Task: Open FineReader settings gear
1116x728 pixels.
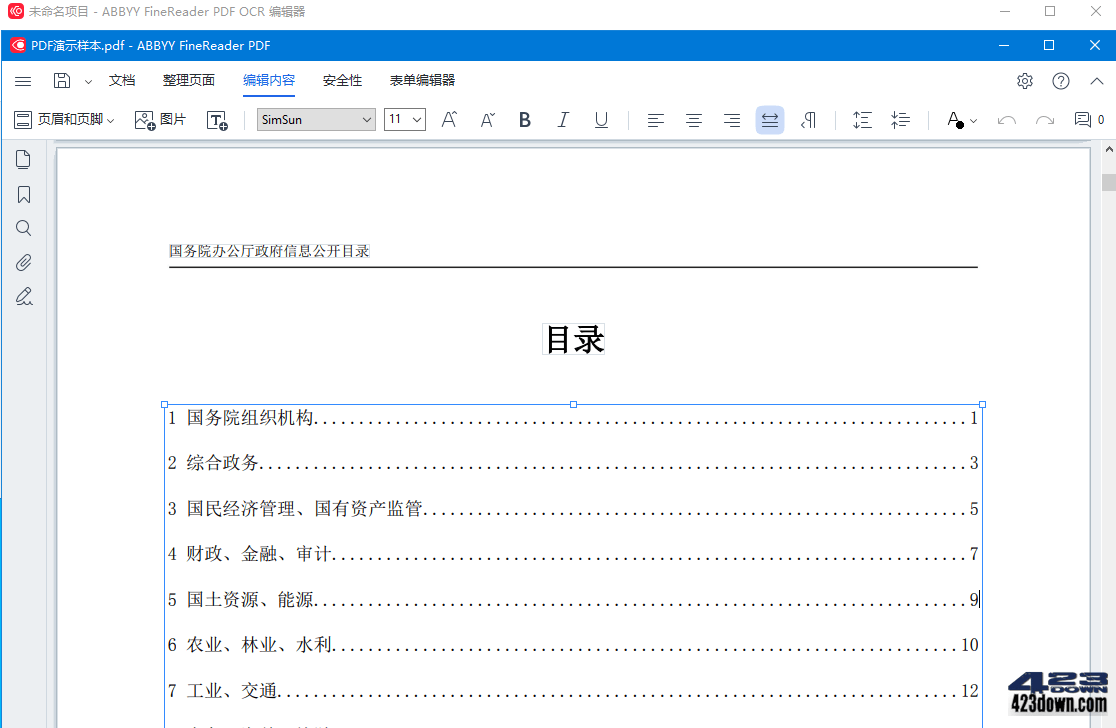Action: [x=1024, y=81]
